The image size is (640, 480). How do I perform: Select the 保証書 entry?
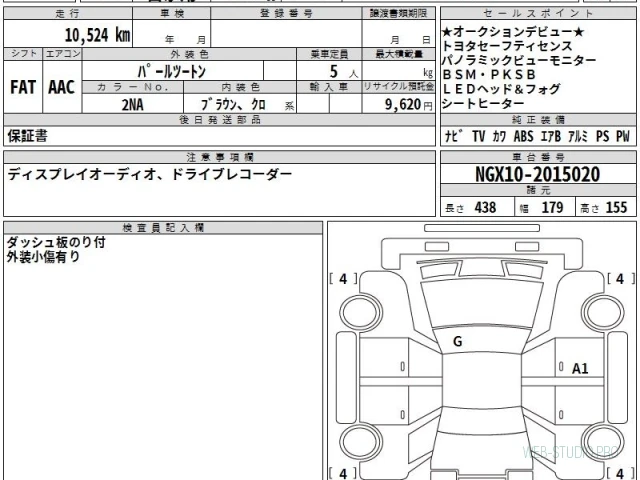pyautogui.click(x=27, y=136)
